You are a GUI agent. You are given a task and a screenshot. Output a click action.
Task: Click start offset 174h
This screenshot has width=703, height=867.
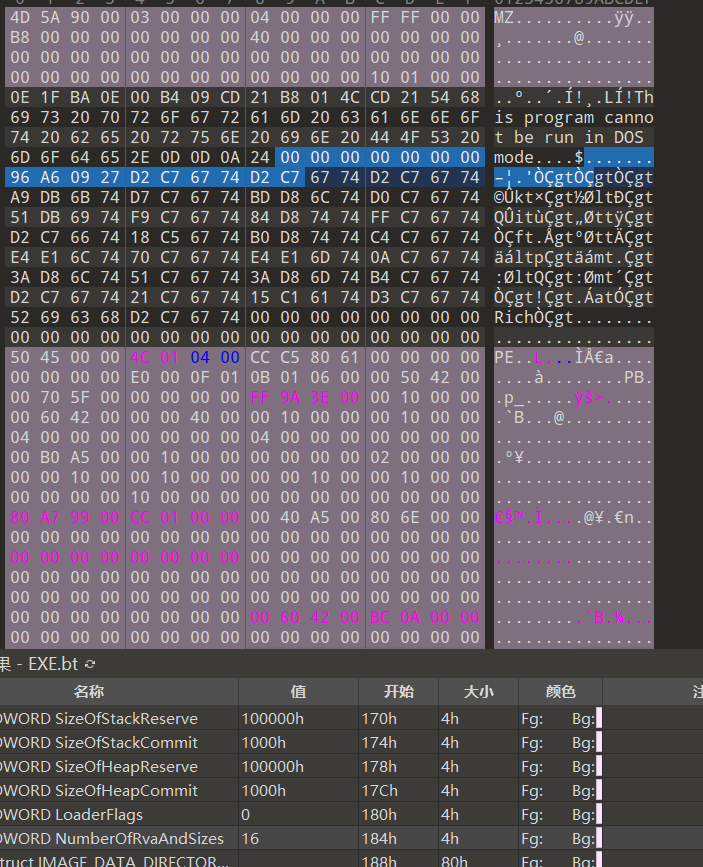point(379,742)
